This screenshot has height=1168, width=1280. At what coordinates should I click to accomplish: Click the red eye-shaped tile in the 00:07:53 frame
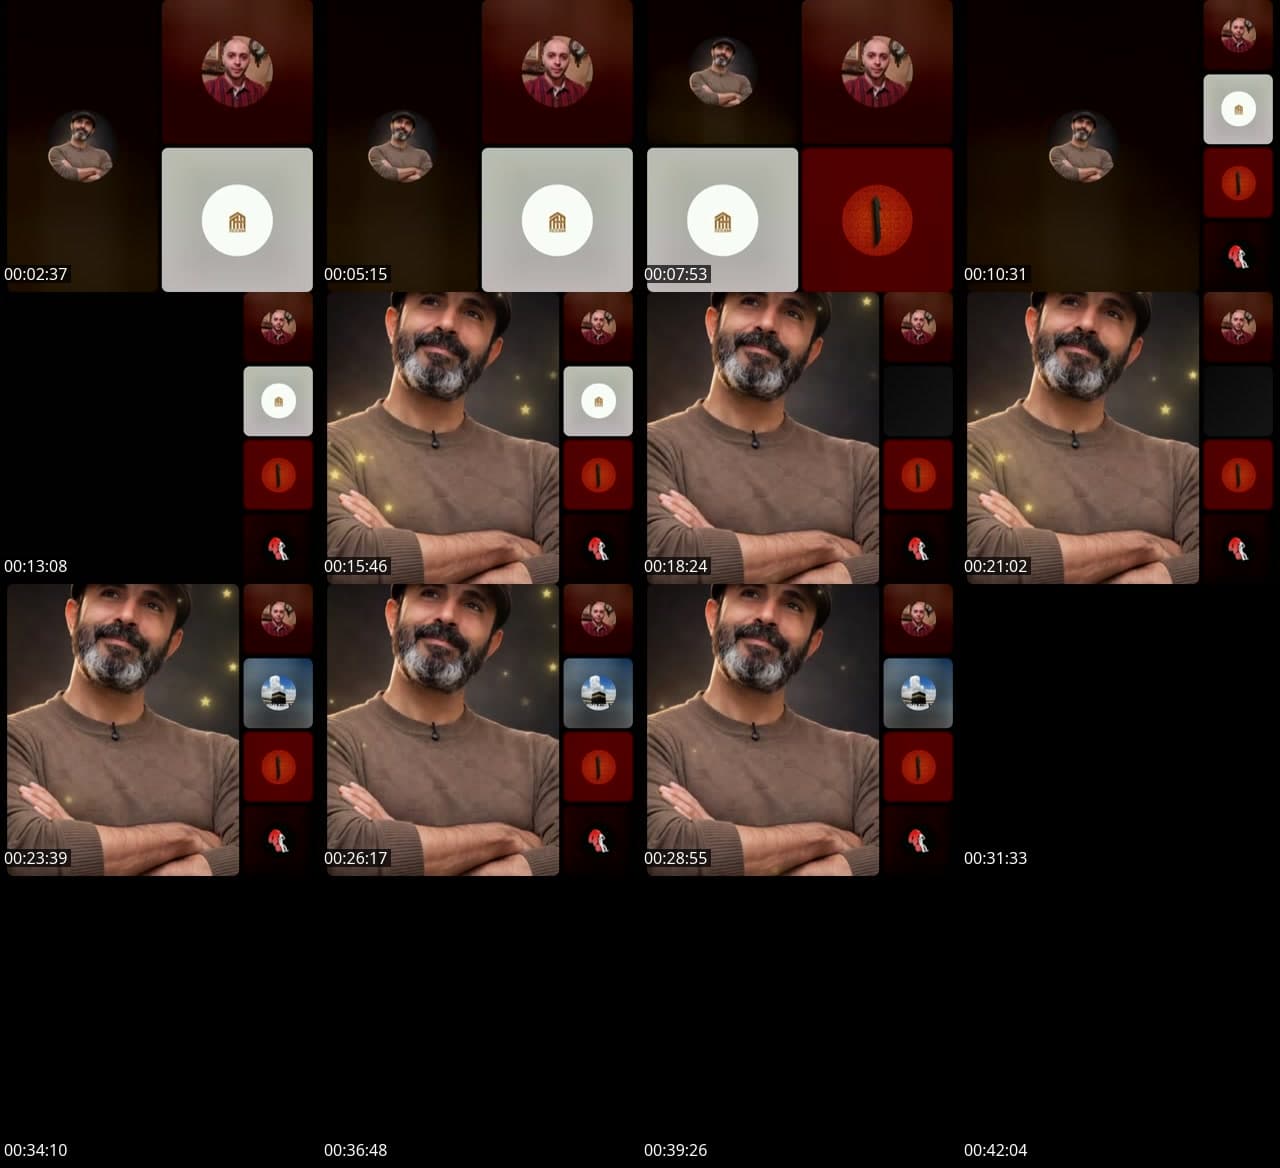pyautogui.click(x=877, y=220)
